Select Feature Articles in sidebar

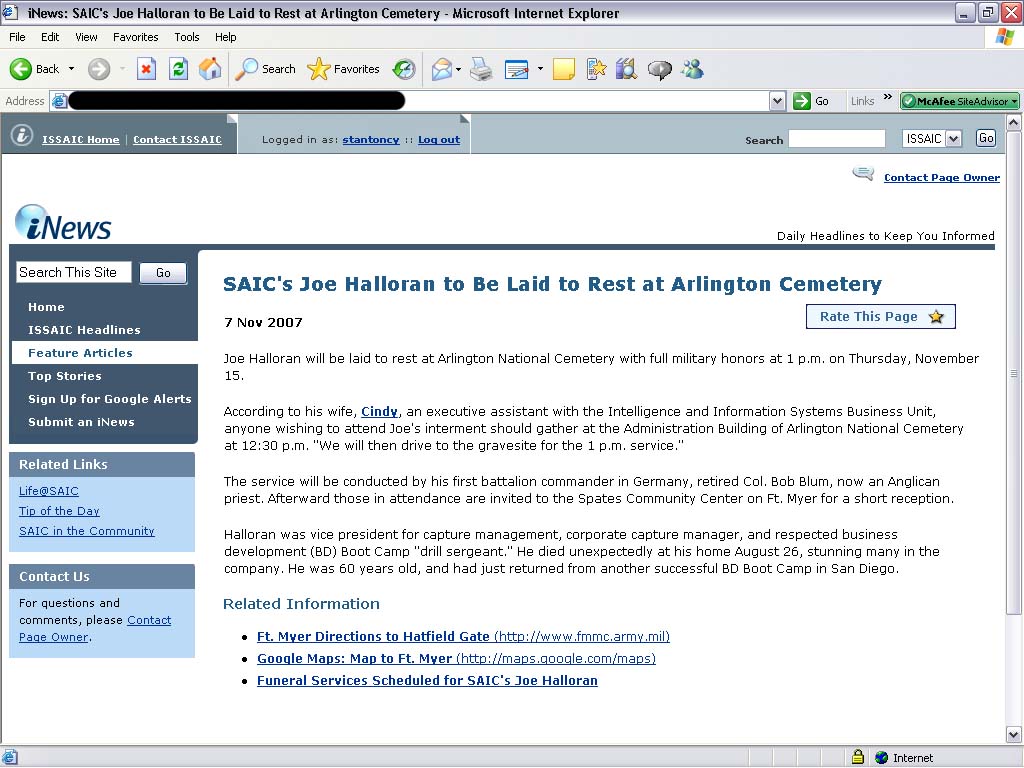(80, 353)
